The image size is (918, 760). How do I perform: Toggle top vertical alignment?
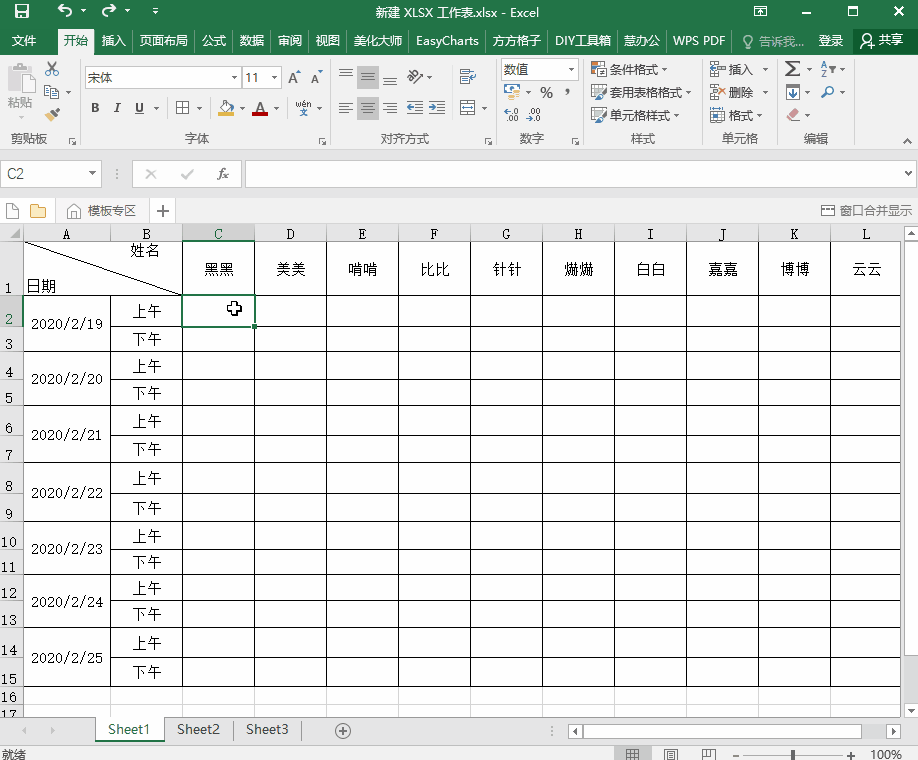click(346, 77)
